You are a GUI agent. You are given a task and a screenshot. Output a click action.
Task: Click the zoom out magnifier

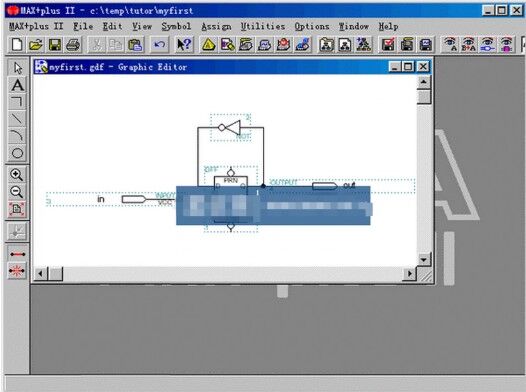(17, 192)
